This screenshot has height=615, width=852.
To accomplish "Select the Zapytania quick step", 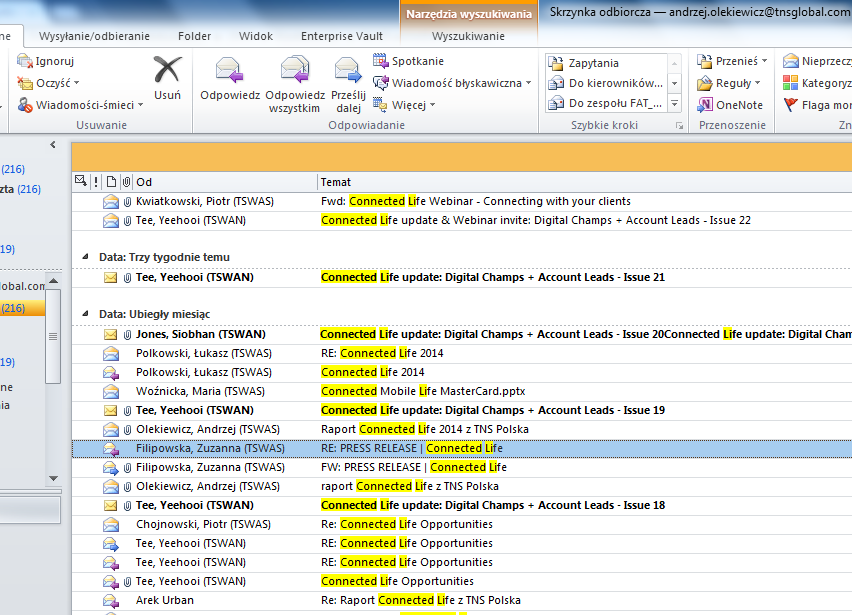I will pos(606,63).
